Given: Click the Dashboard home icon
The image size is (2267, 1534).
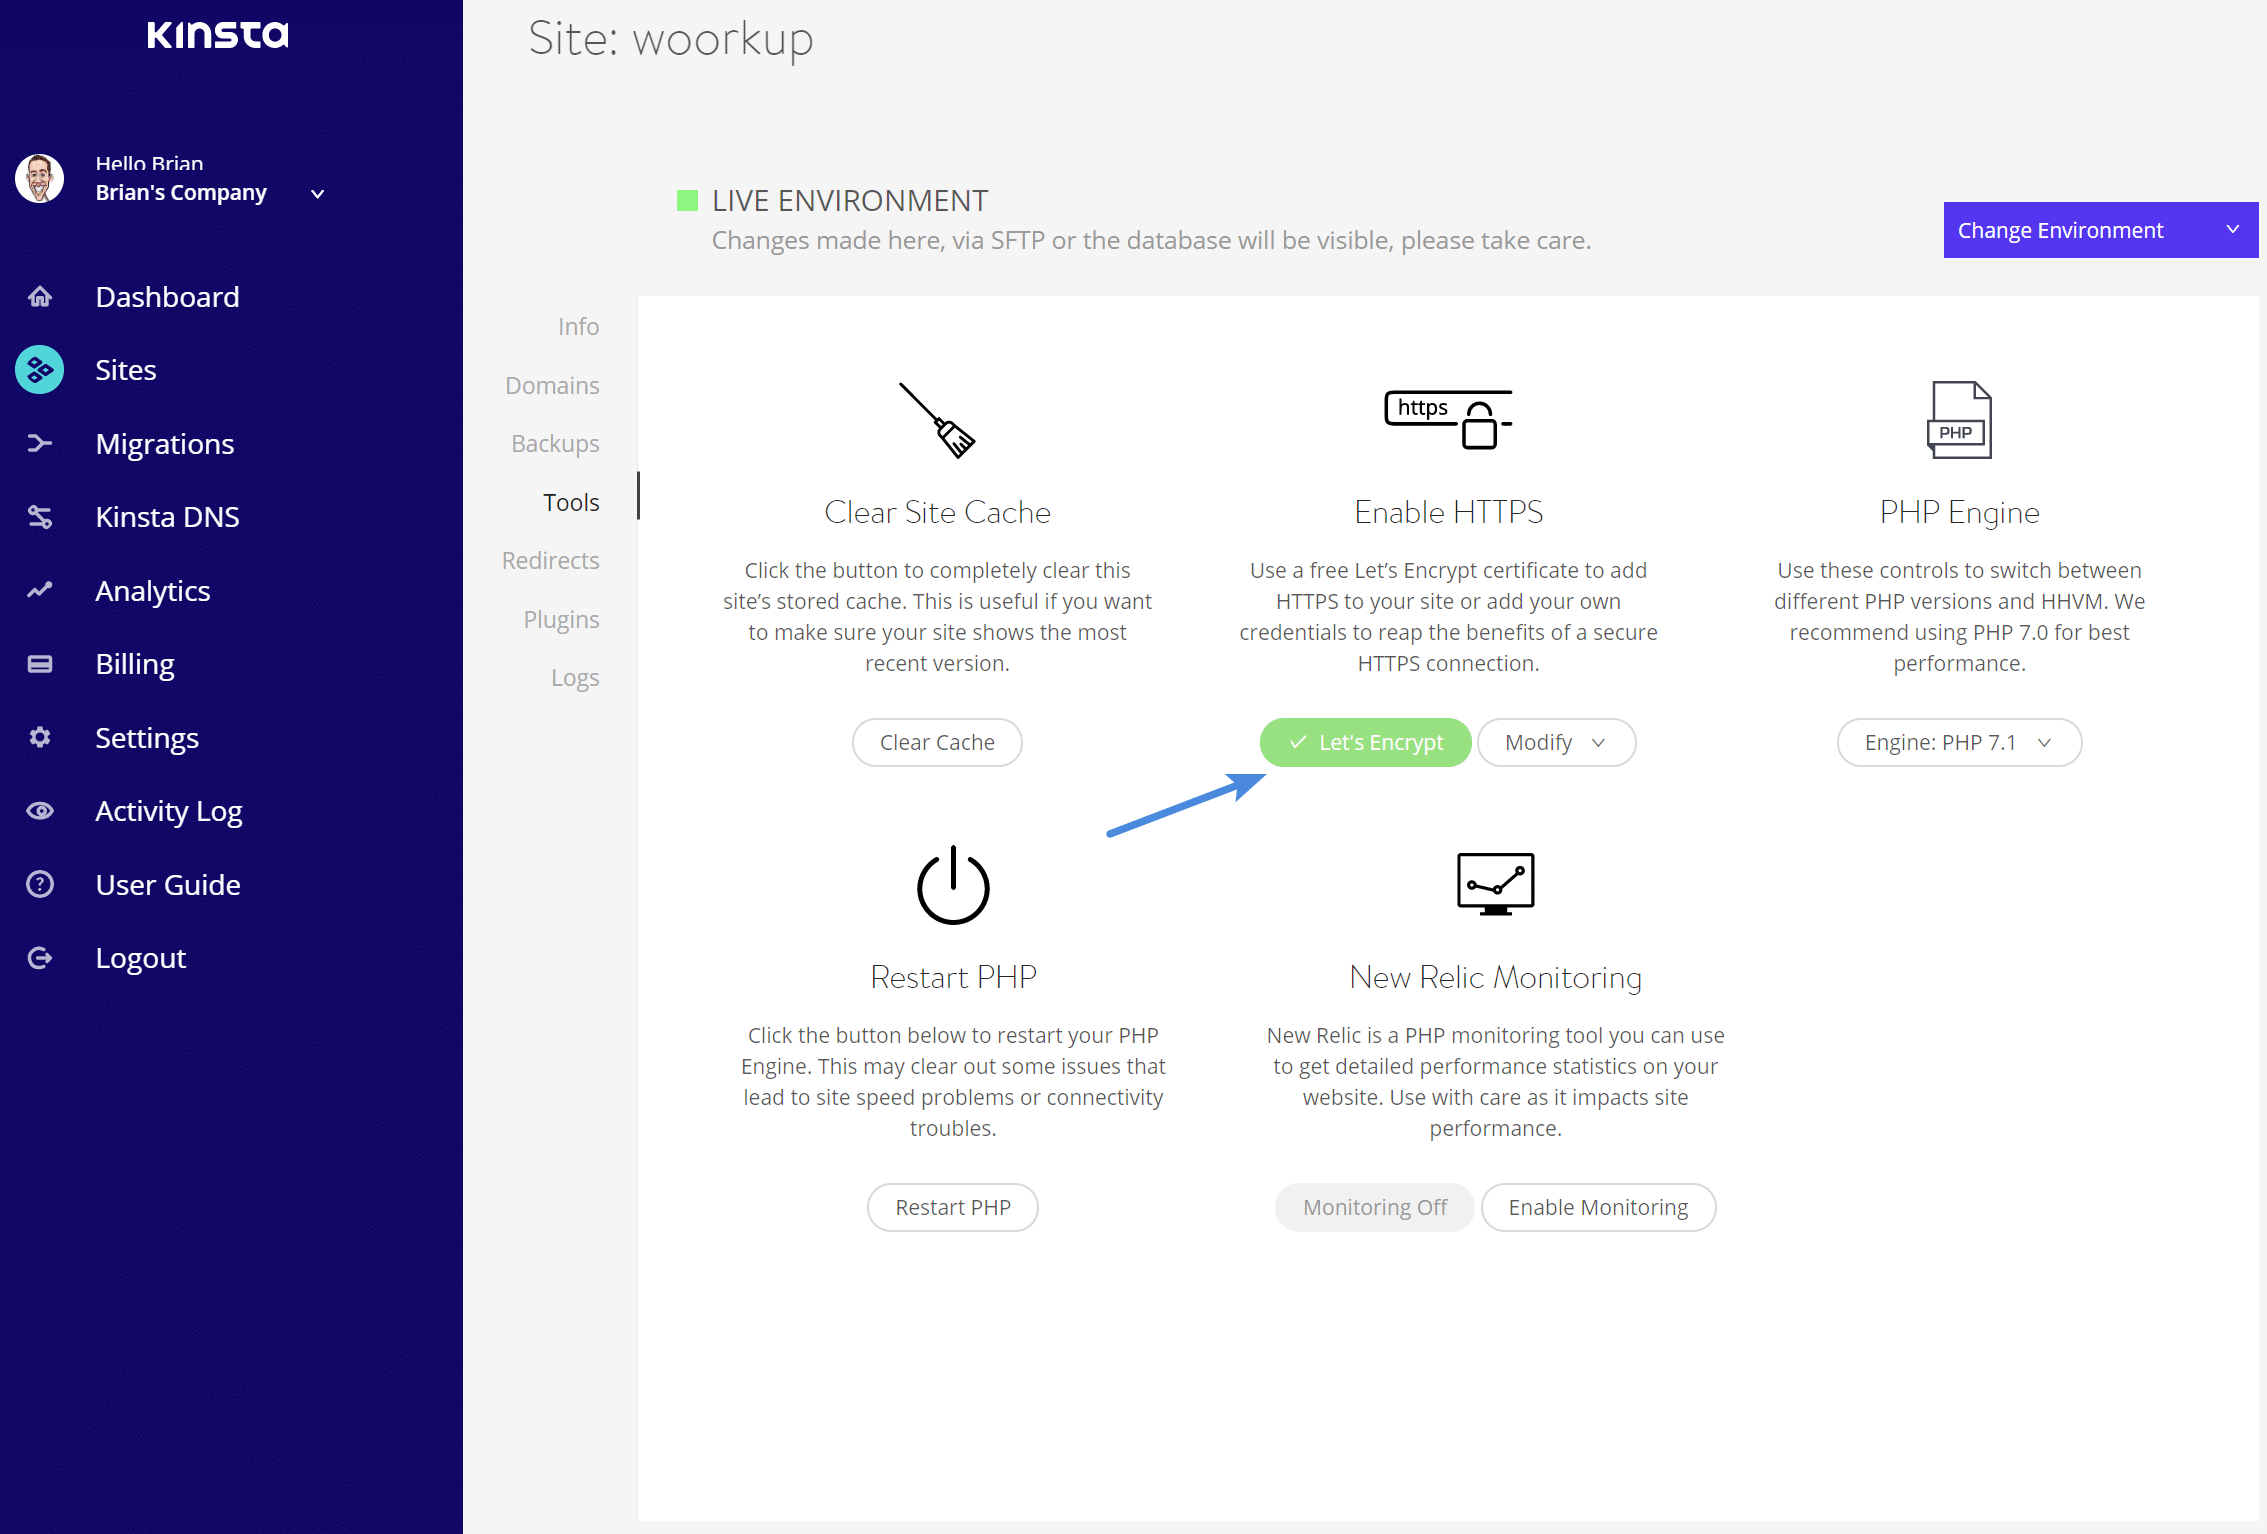Looking at the screenshot, I should 40,297.
